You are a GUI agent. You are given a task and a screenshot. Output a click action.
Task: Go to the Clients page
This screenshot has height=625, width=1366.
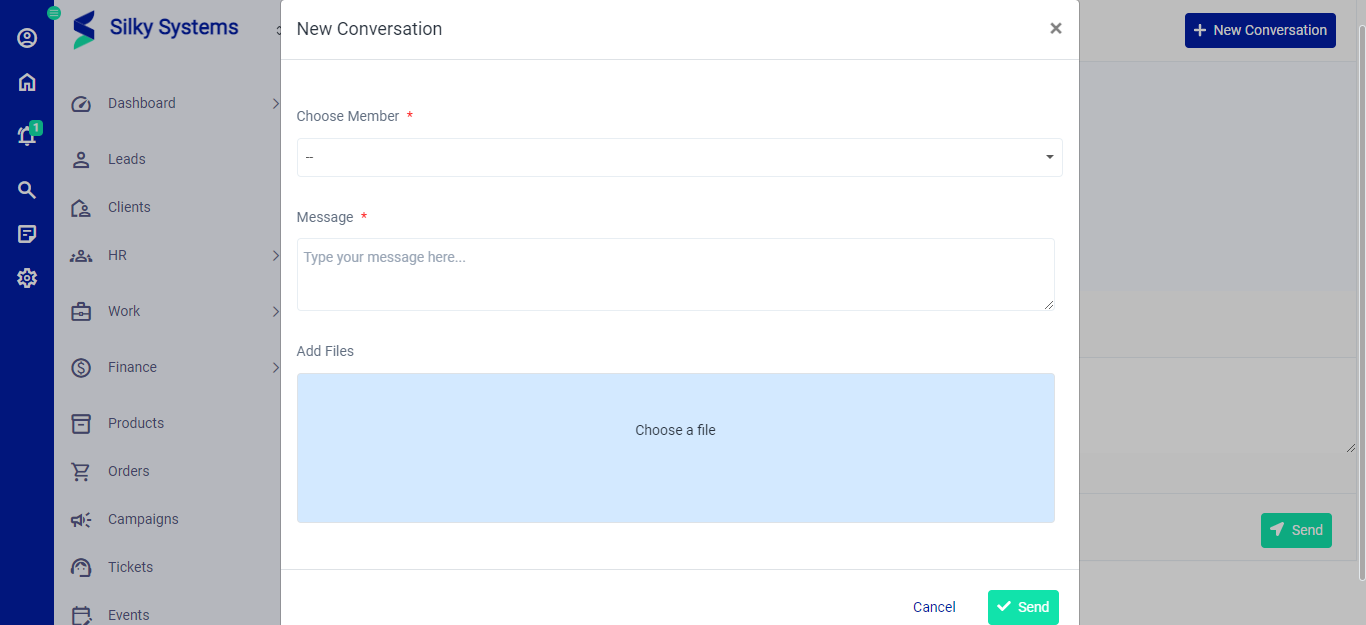tap(128, 207)
